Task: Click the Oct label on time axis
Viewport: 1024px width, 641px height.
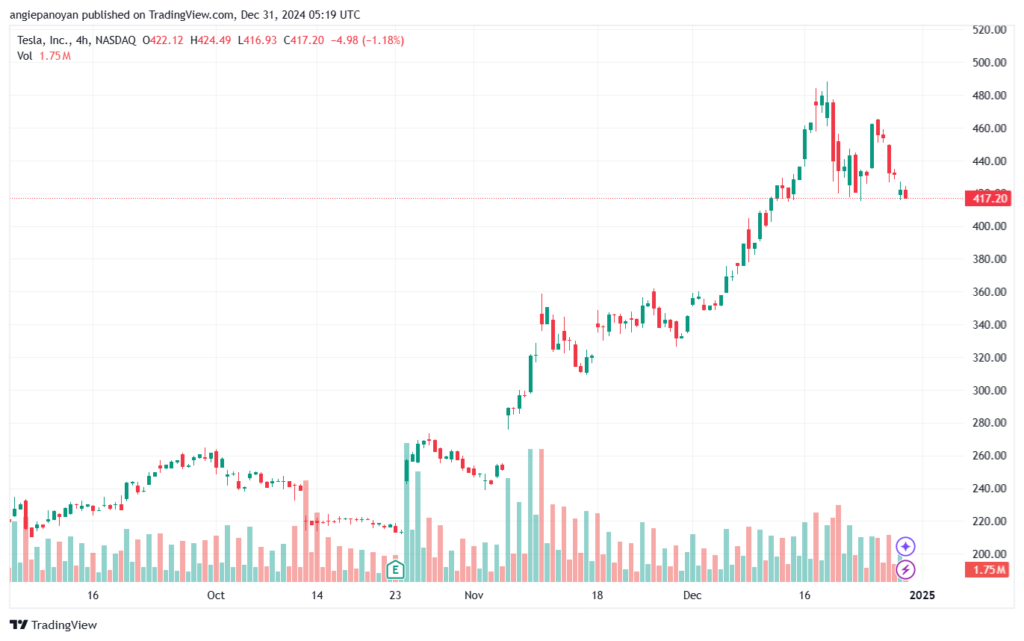Action: coord(216,595)
